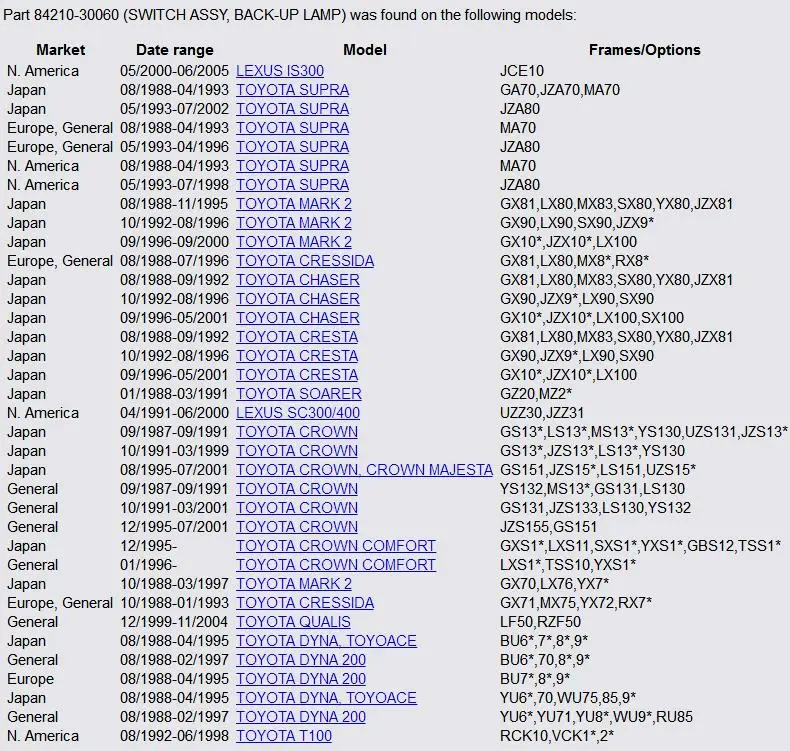
Task: Open N. America TOYOTA SUPRA link with MA70 frame
Action: click(292, 166)
